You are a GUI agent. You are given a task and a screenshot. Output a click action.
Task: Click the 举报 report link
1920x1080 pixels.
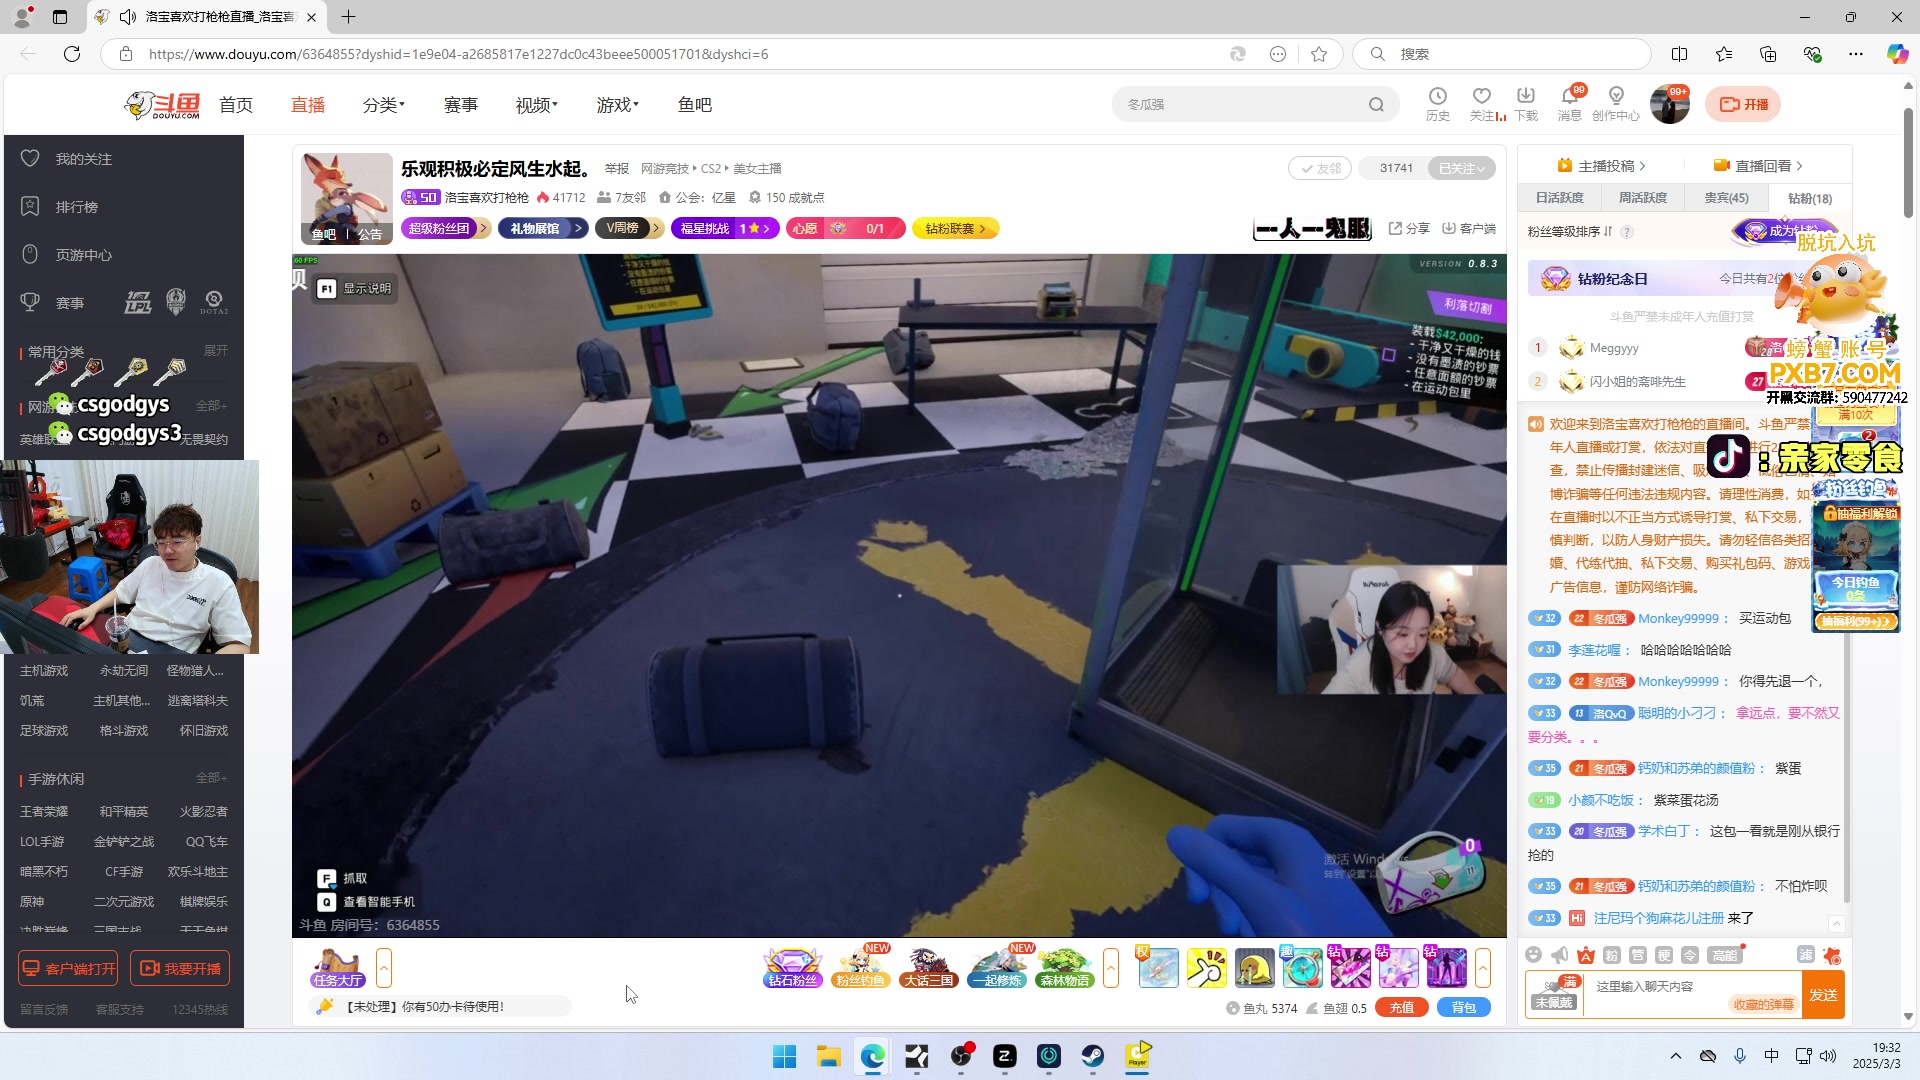tap(617, 169)
